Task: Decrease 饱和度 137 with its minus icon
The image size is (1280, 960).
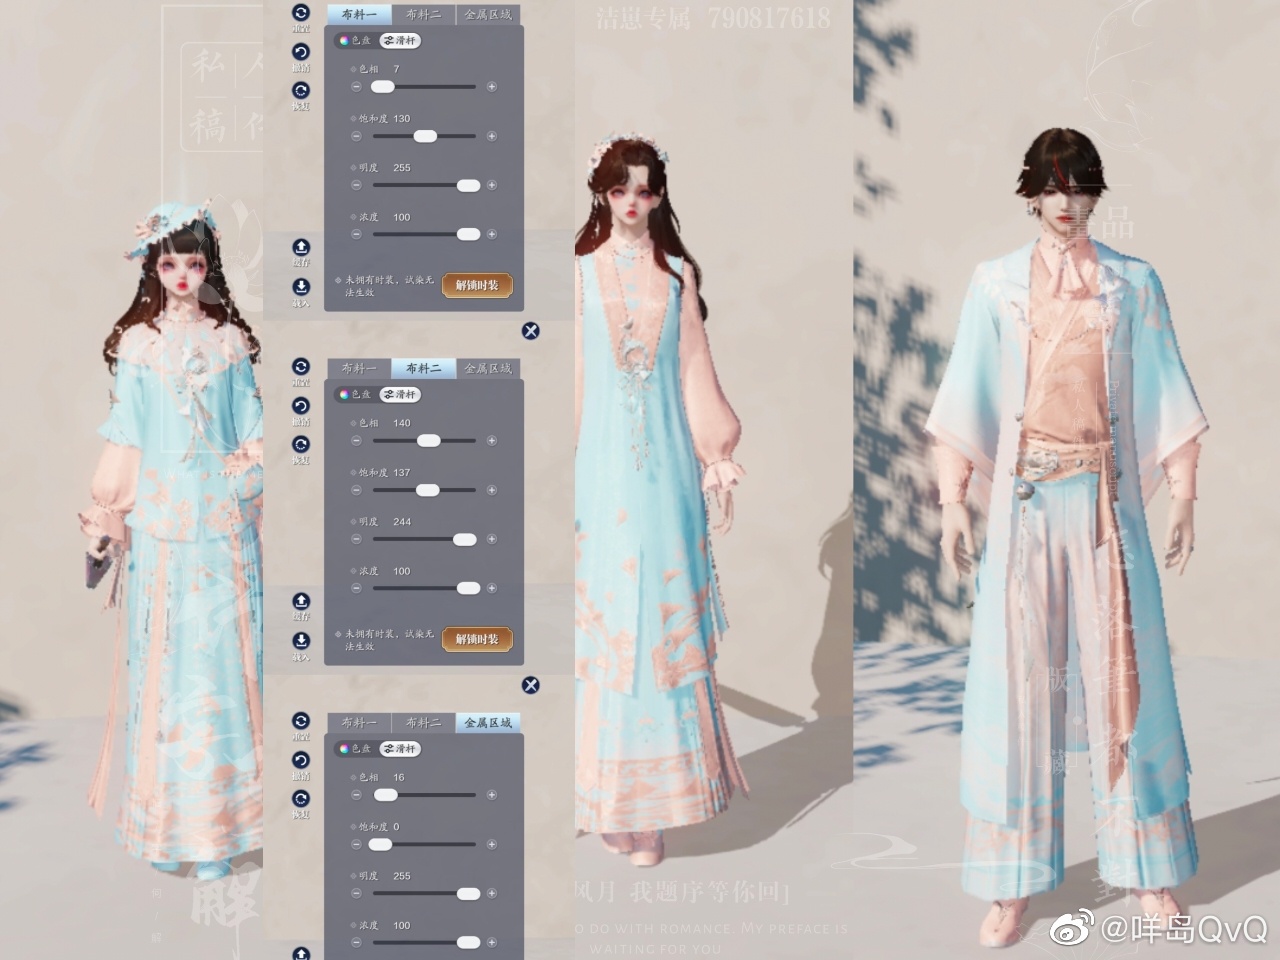Action: [x=357, y=490]
